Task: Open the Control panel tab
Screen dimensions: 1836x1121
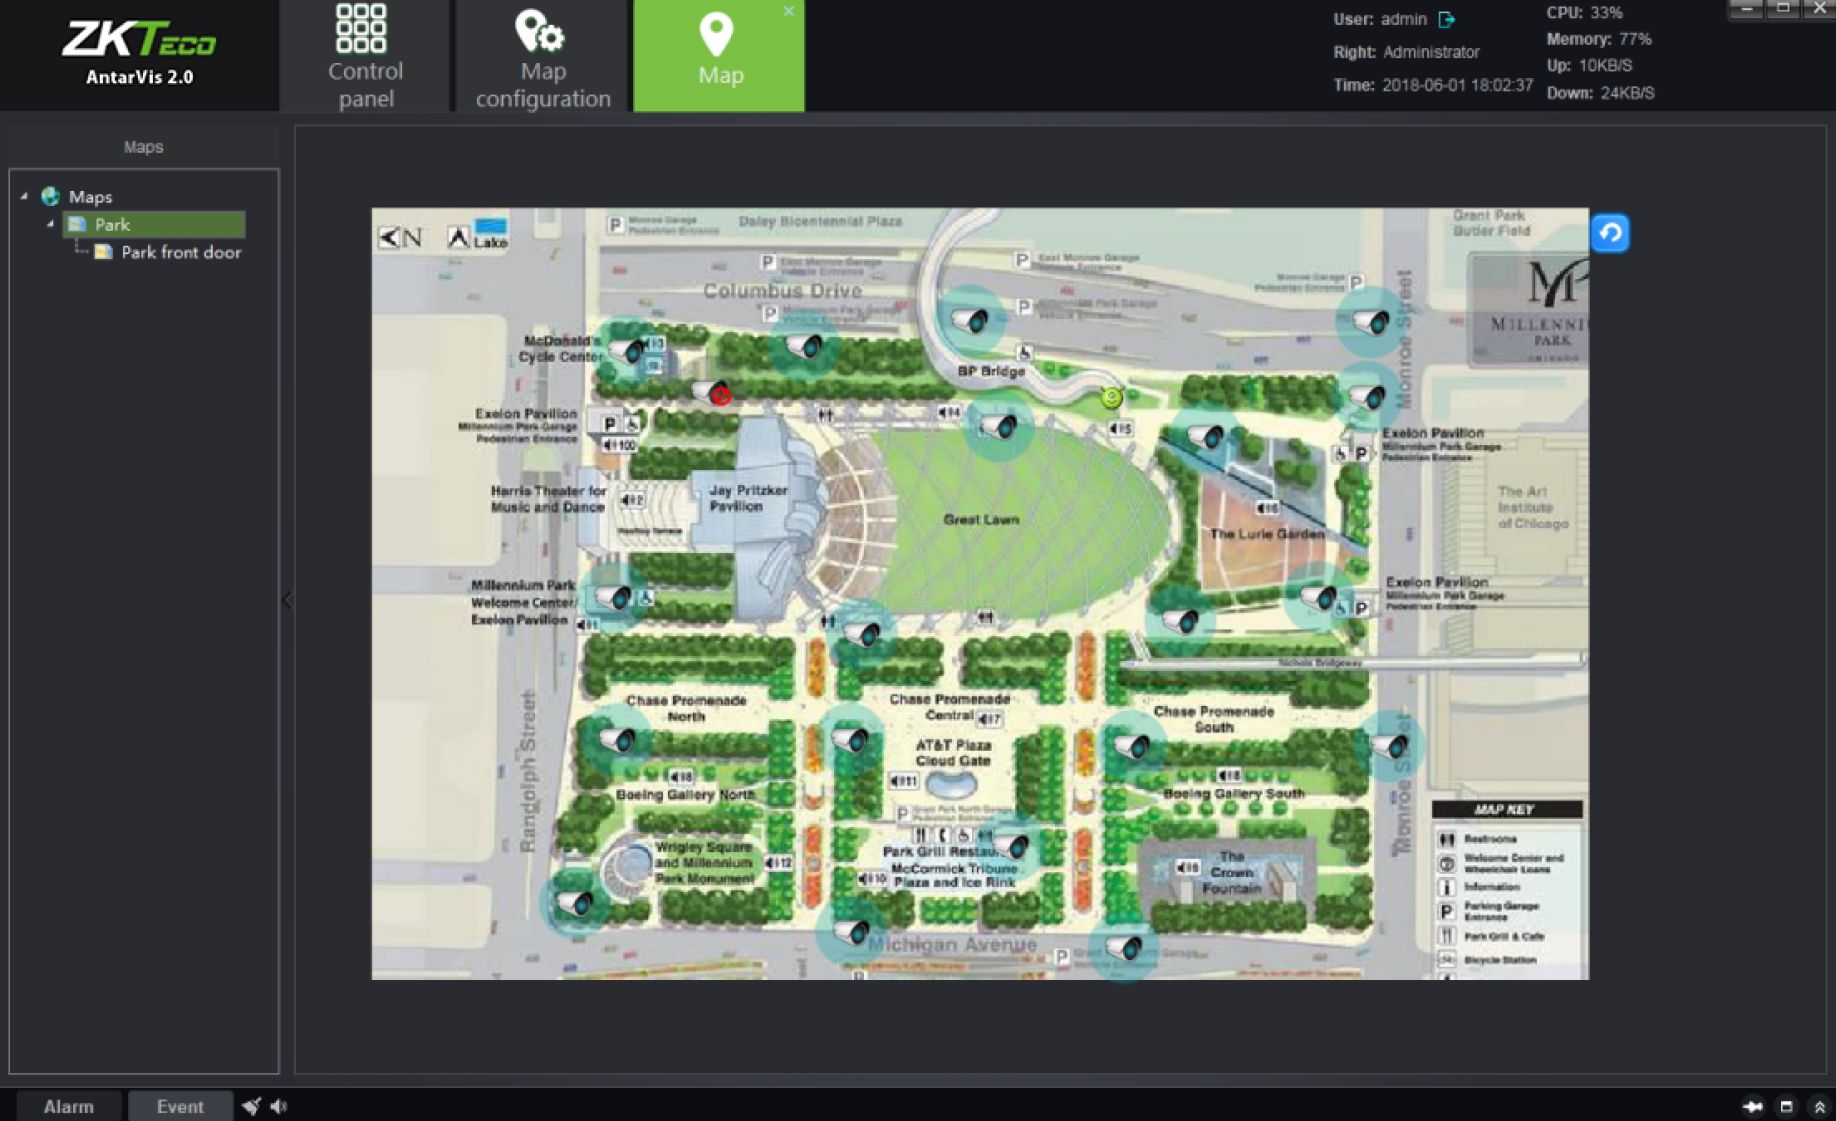Action: pyautogui.click(x=365, y=56)
